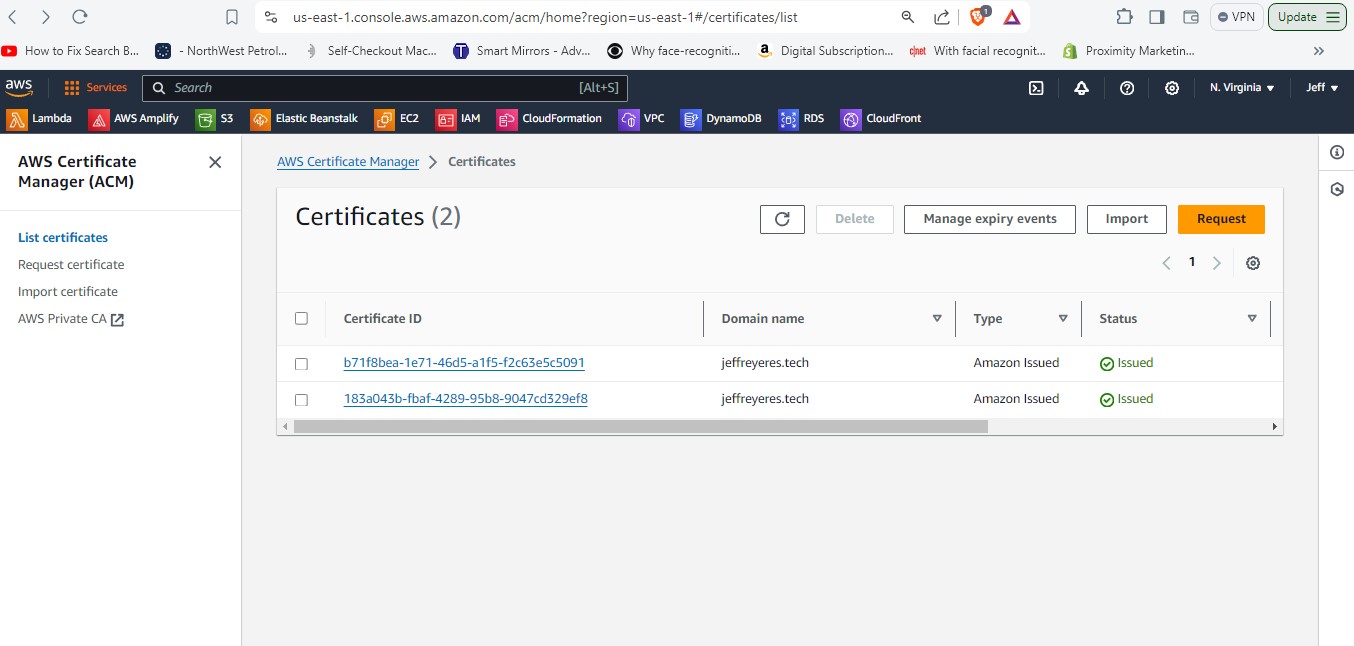Bookmark this page icon
This screenshot has width=1354, height=646.
click(x=232, y=17)
